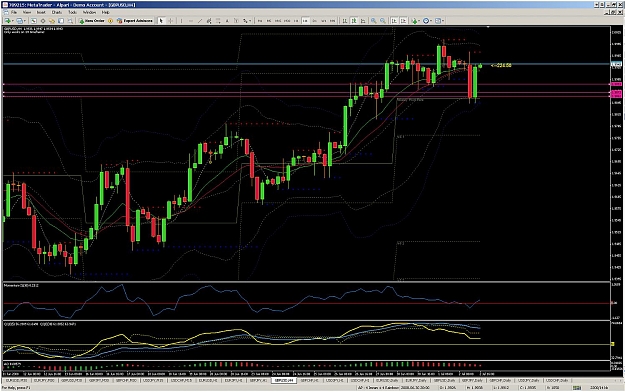Open the Arrows objects tool
The height and width of the screenshot is (392, 625).
point(245,21)
